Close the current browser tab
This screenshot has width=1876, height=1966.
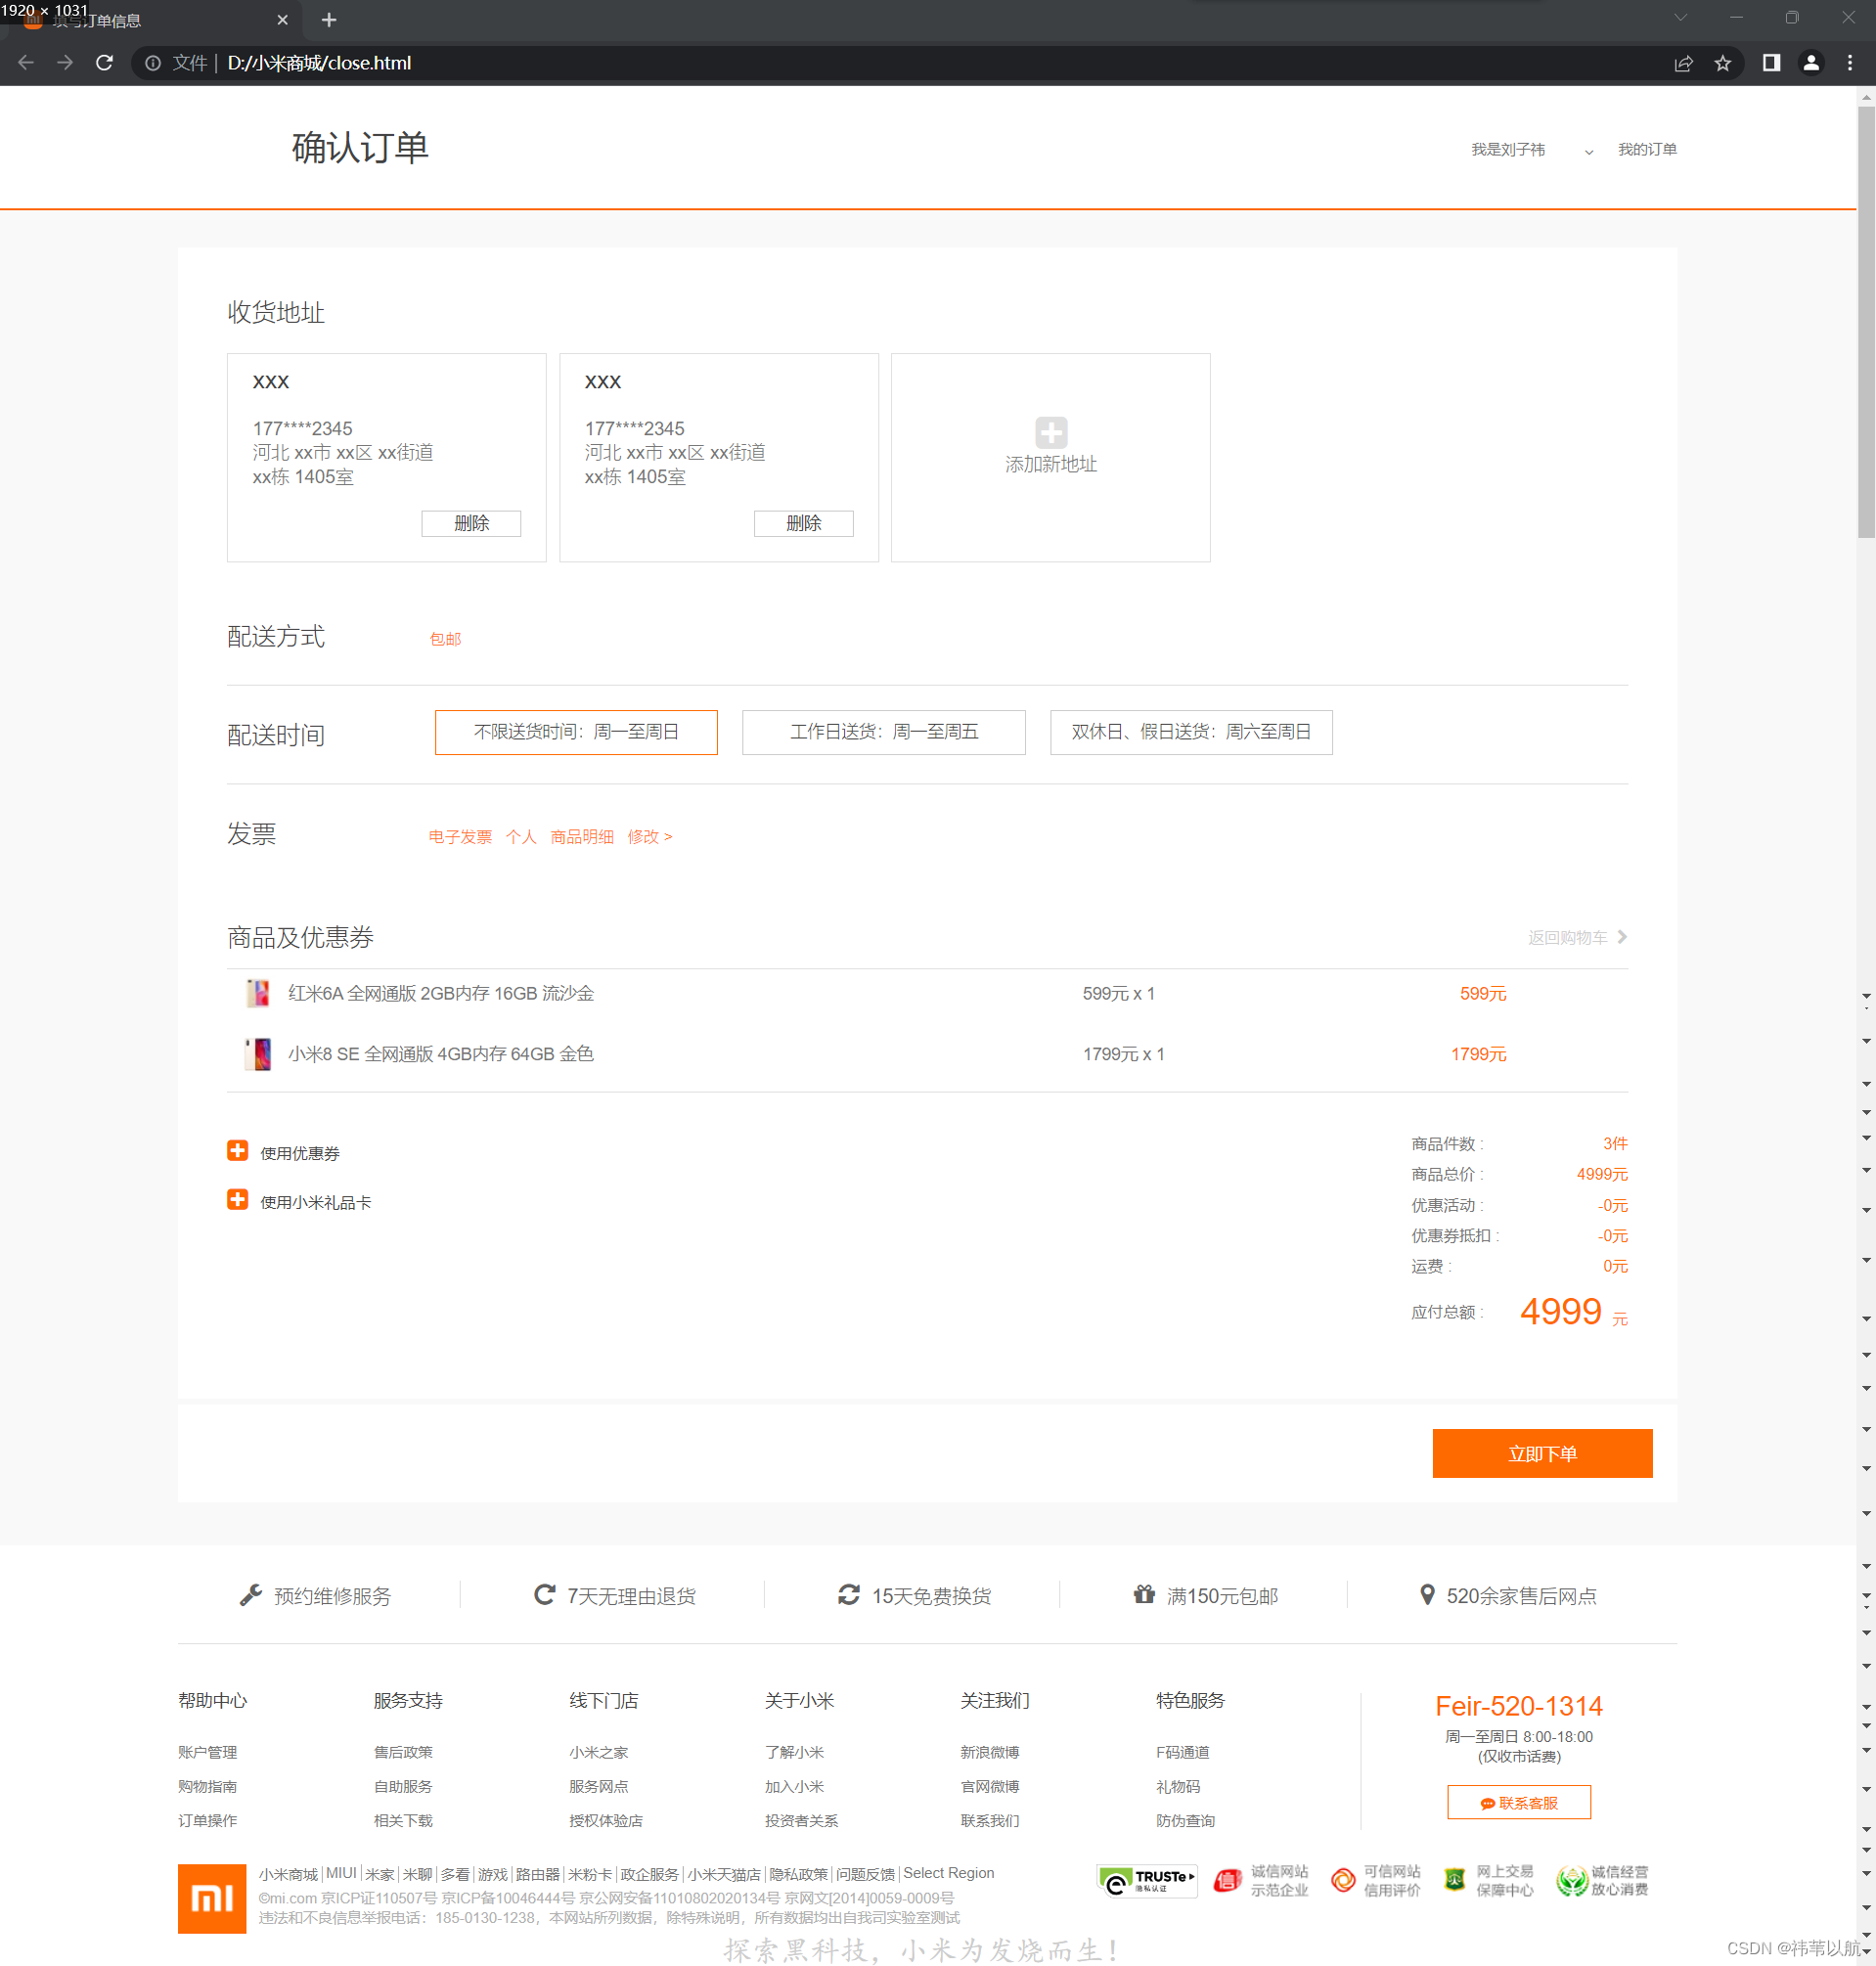click(282, 20)
